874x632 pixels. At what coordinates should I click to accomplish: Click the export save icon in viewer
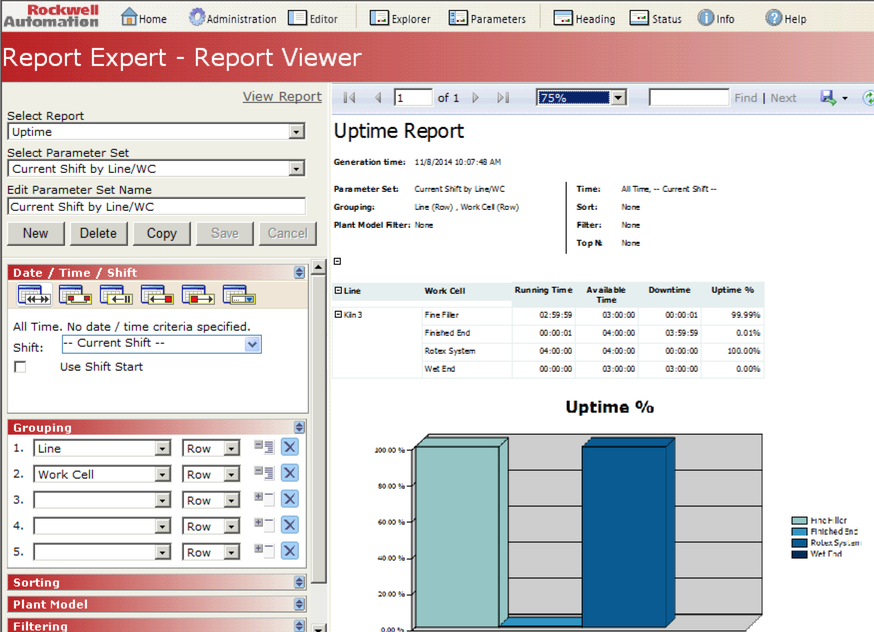[x=827, y=98]
